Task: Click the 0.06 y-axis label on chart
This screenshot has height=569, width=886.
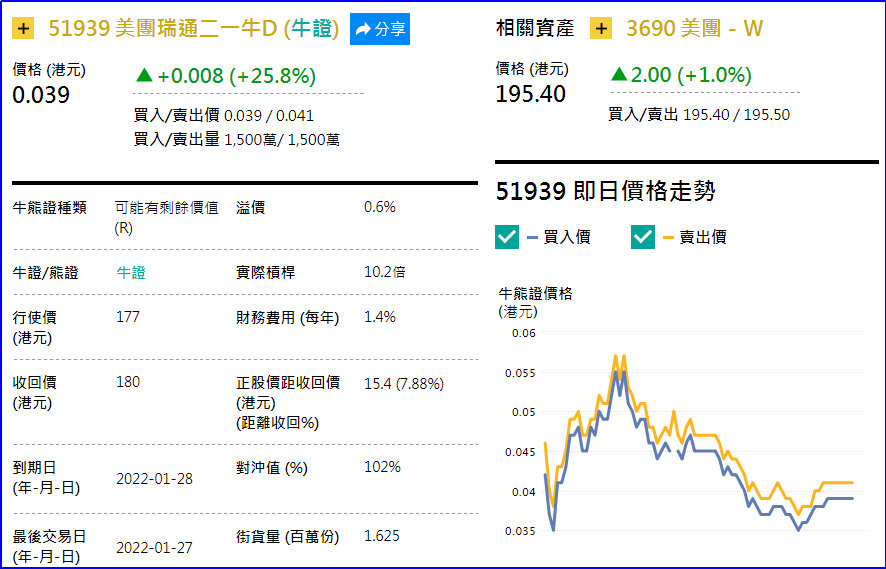Action: pyautogui.click(x=523, y=333)
